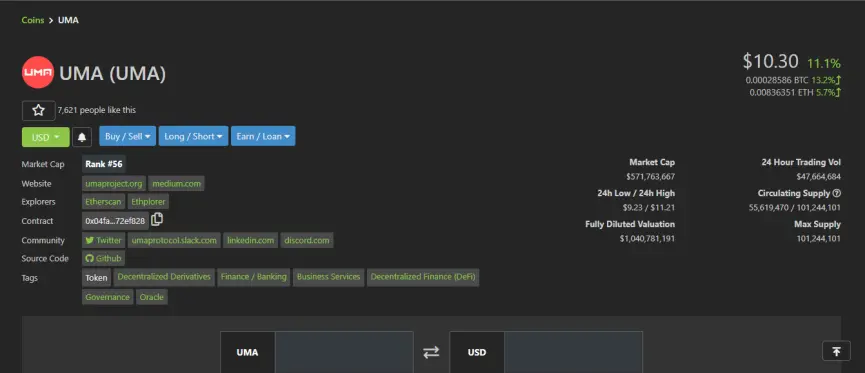
Task: Select the Decentralized Finance (DeFi) tag
Action: point(423,277)
